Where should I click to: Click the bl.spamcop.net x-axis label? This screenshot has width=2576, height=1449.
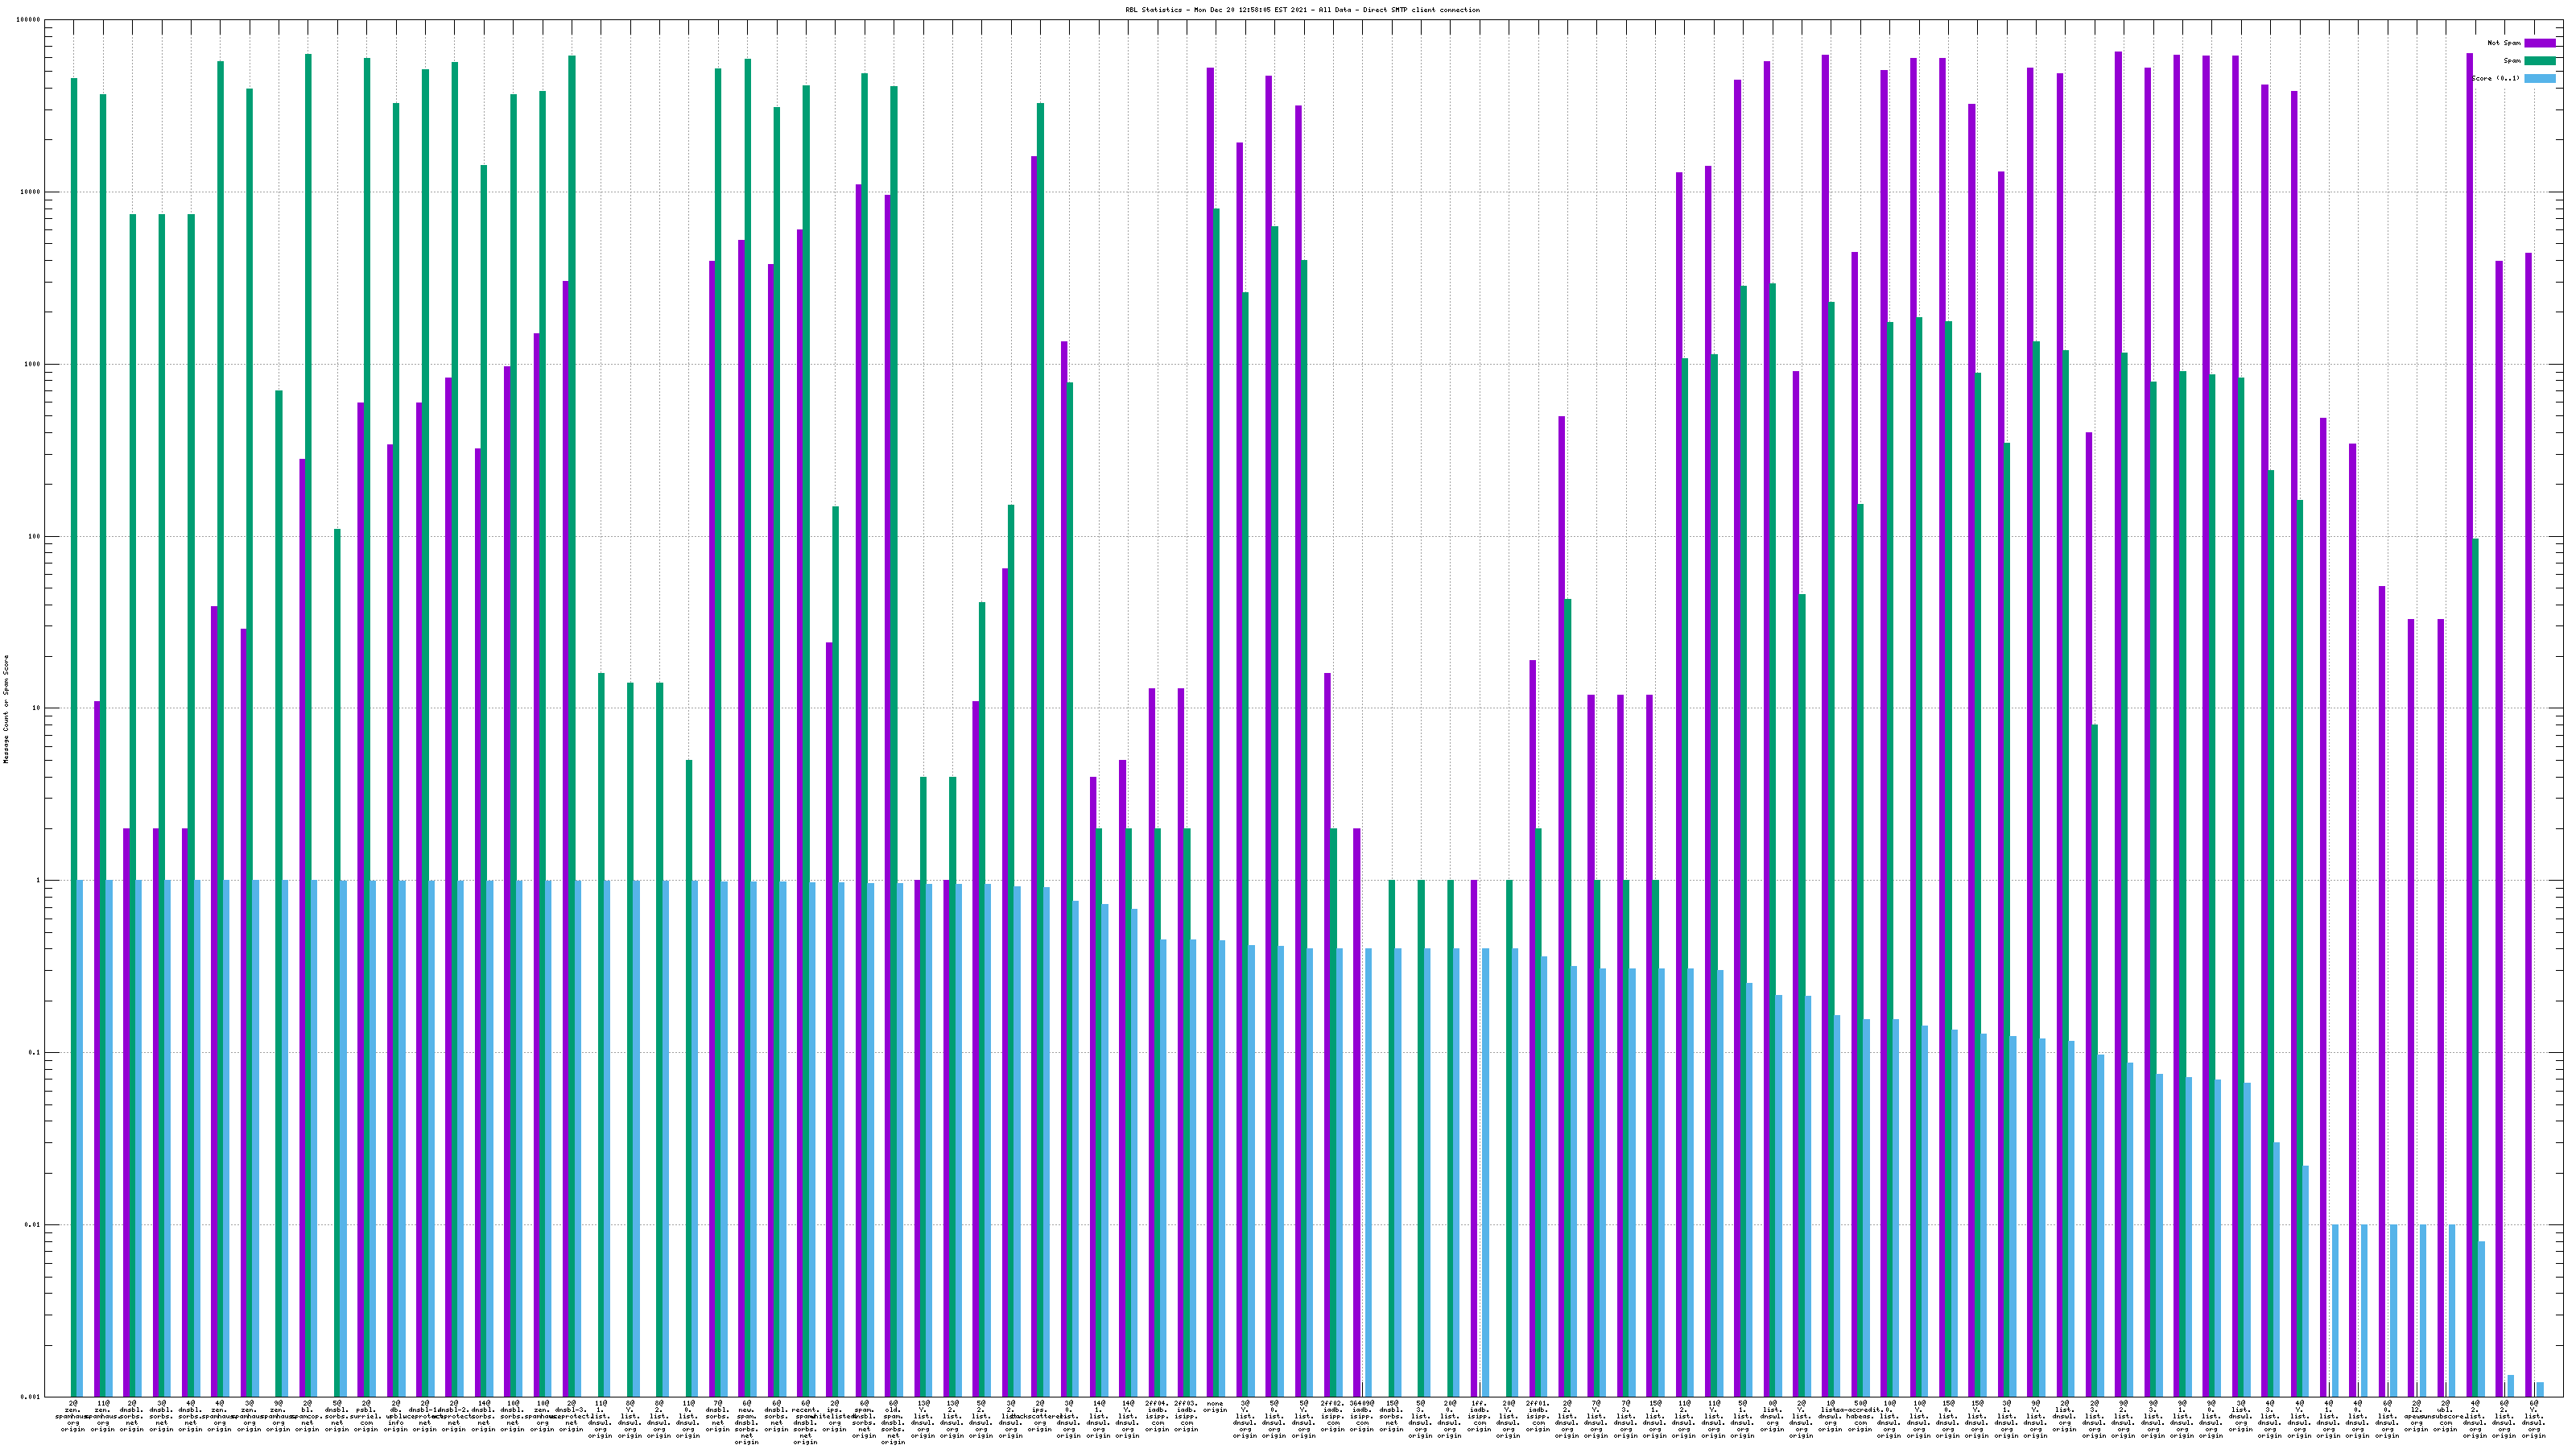point(307,1417)
